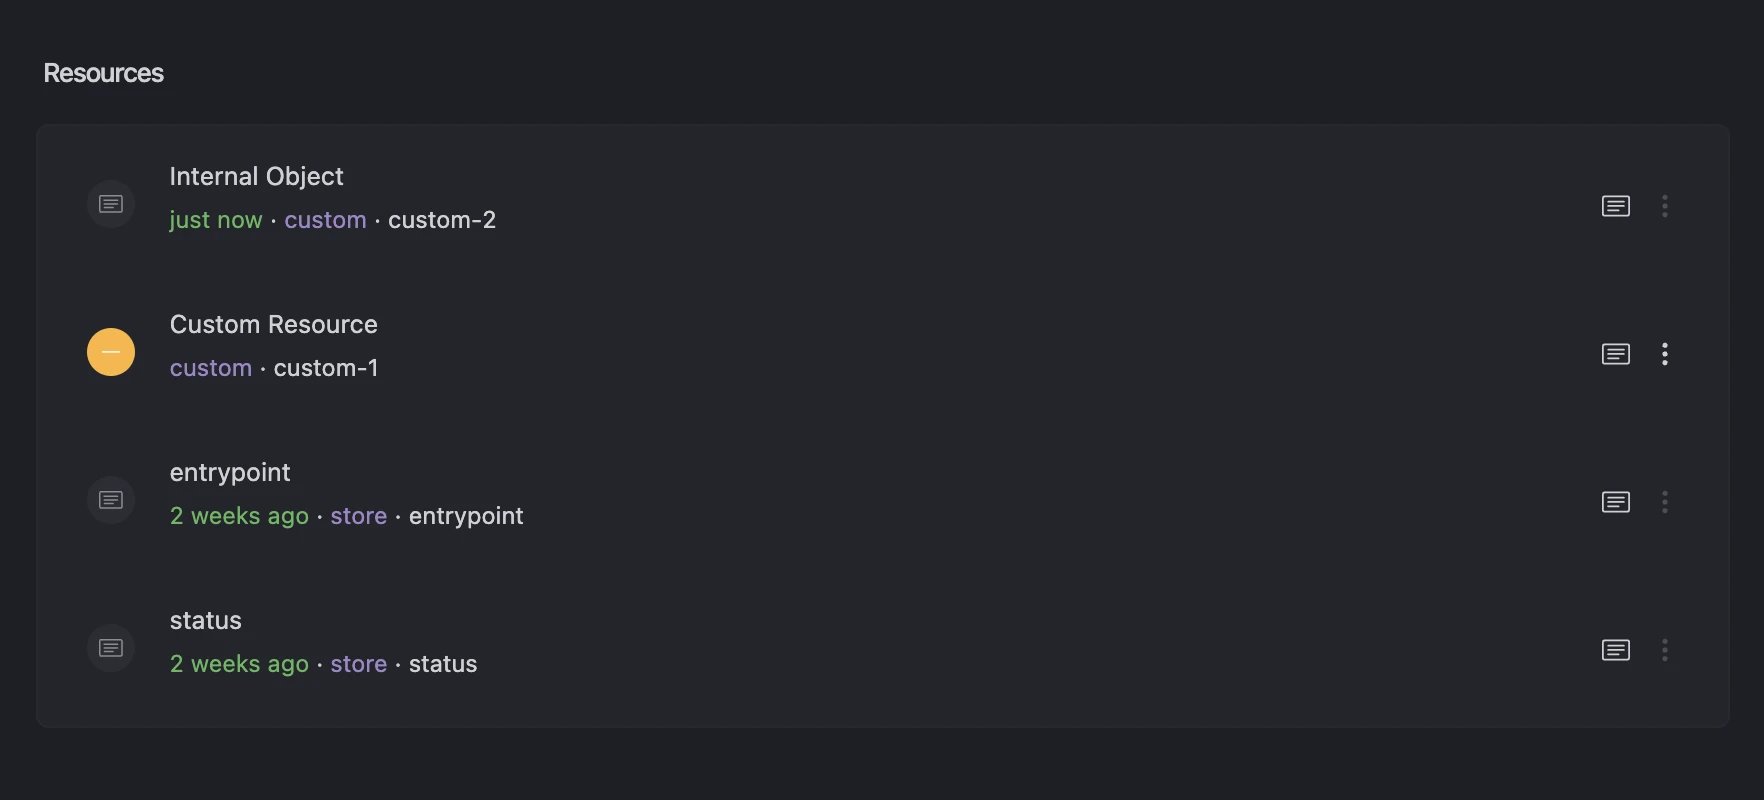This screenshot has width=1764, height=800.
Task: Select the orange Custom Resource icon
Action: (110, 352)
